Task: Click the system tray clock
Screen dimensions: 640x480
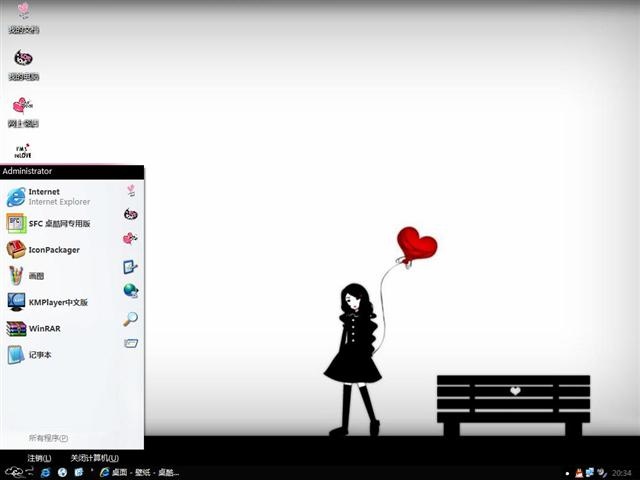Action: pos(622,473)
